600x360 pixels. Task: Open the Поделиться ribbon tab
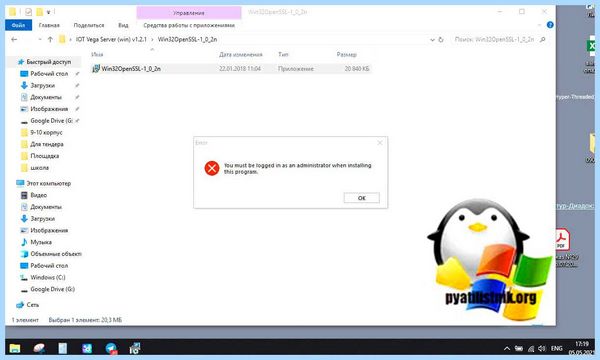click(x=89, y=25)
